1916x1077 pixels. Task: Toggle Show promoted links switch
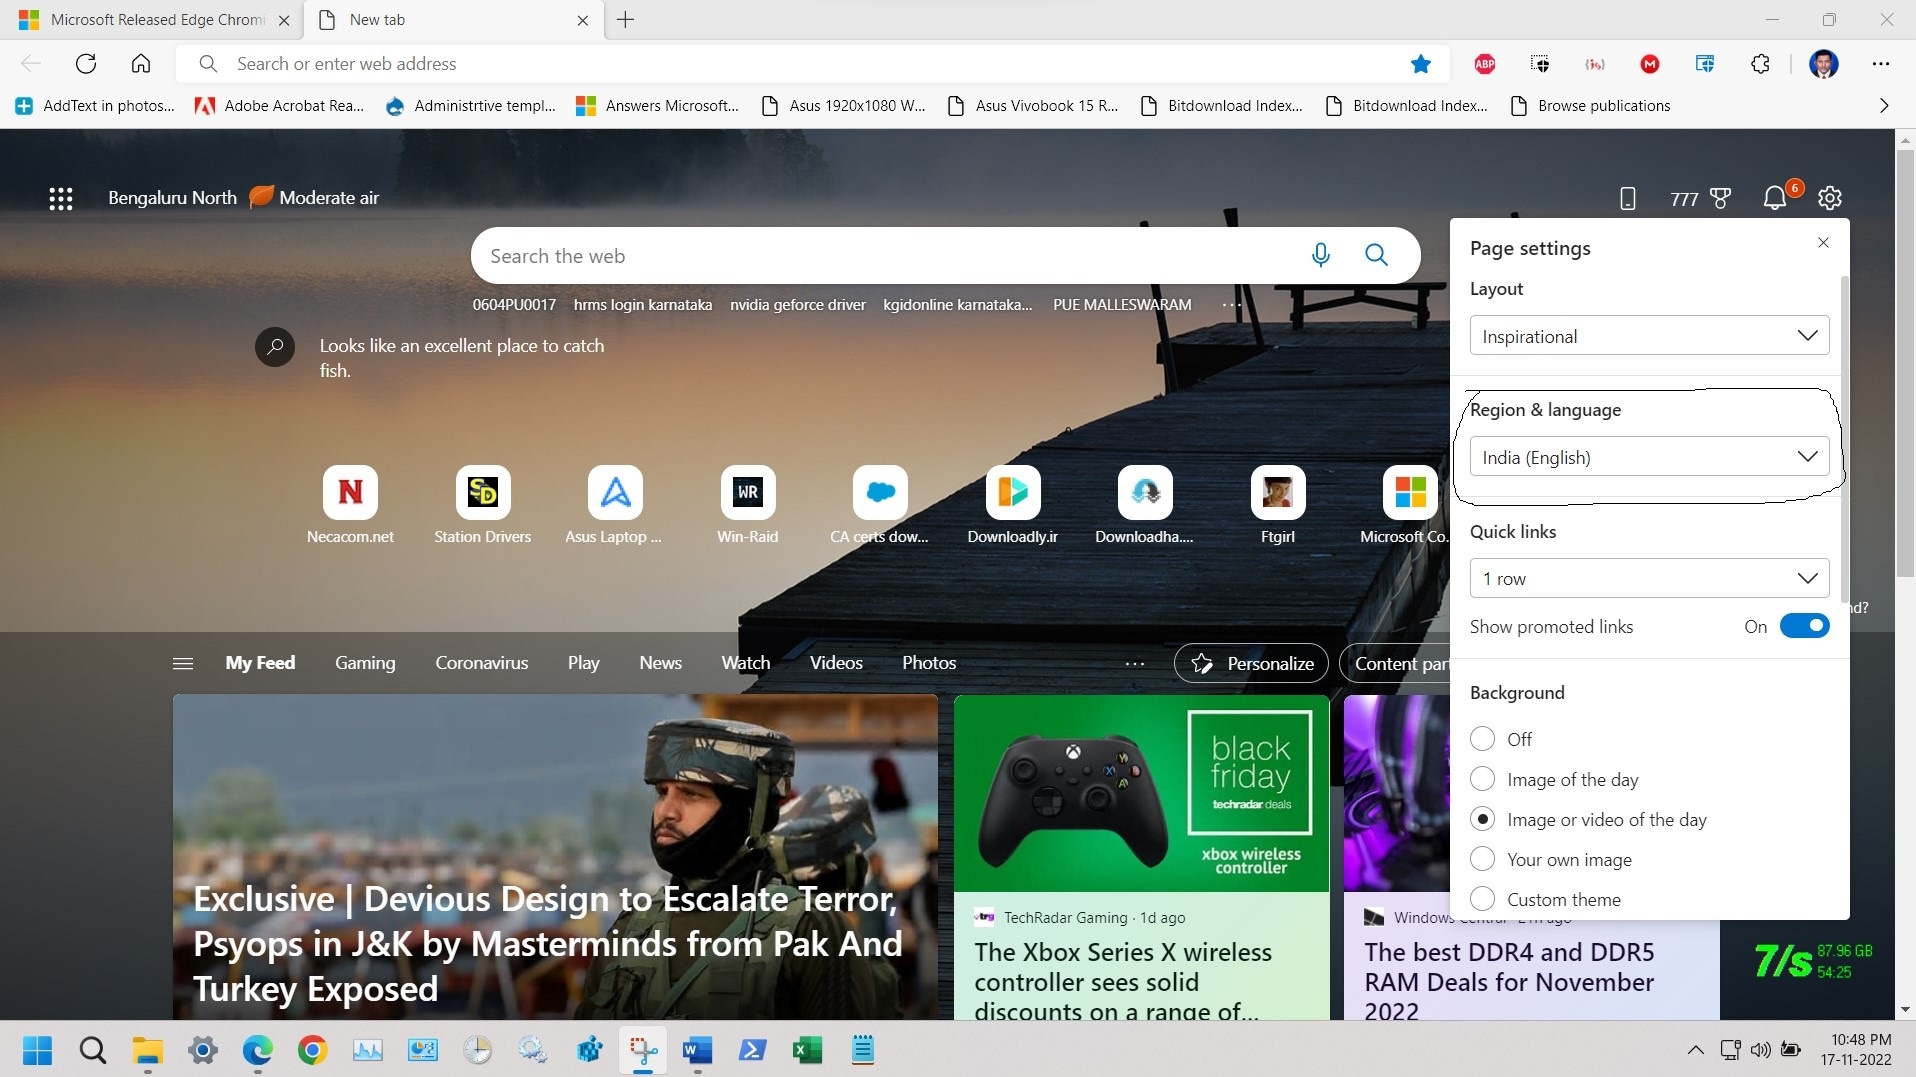click(x=1805, y=626)
